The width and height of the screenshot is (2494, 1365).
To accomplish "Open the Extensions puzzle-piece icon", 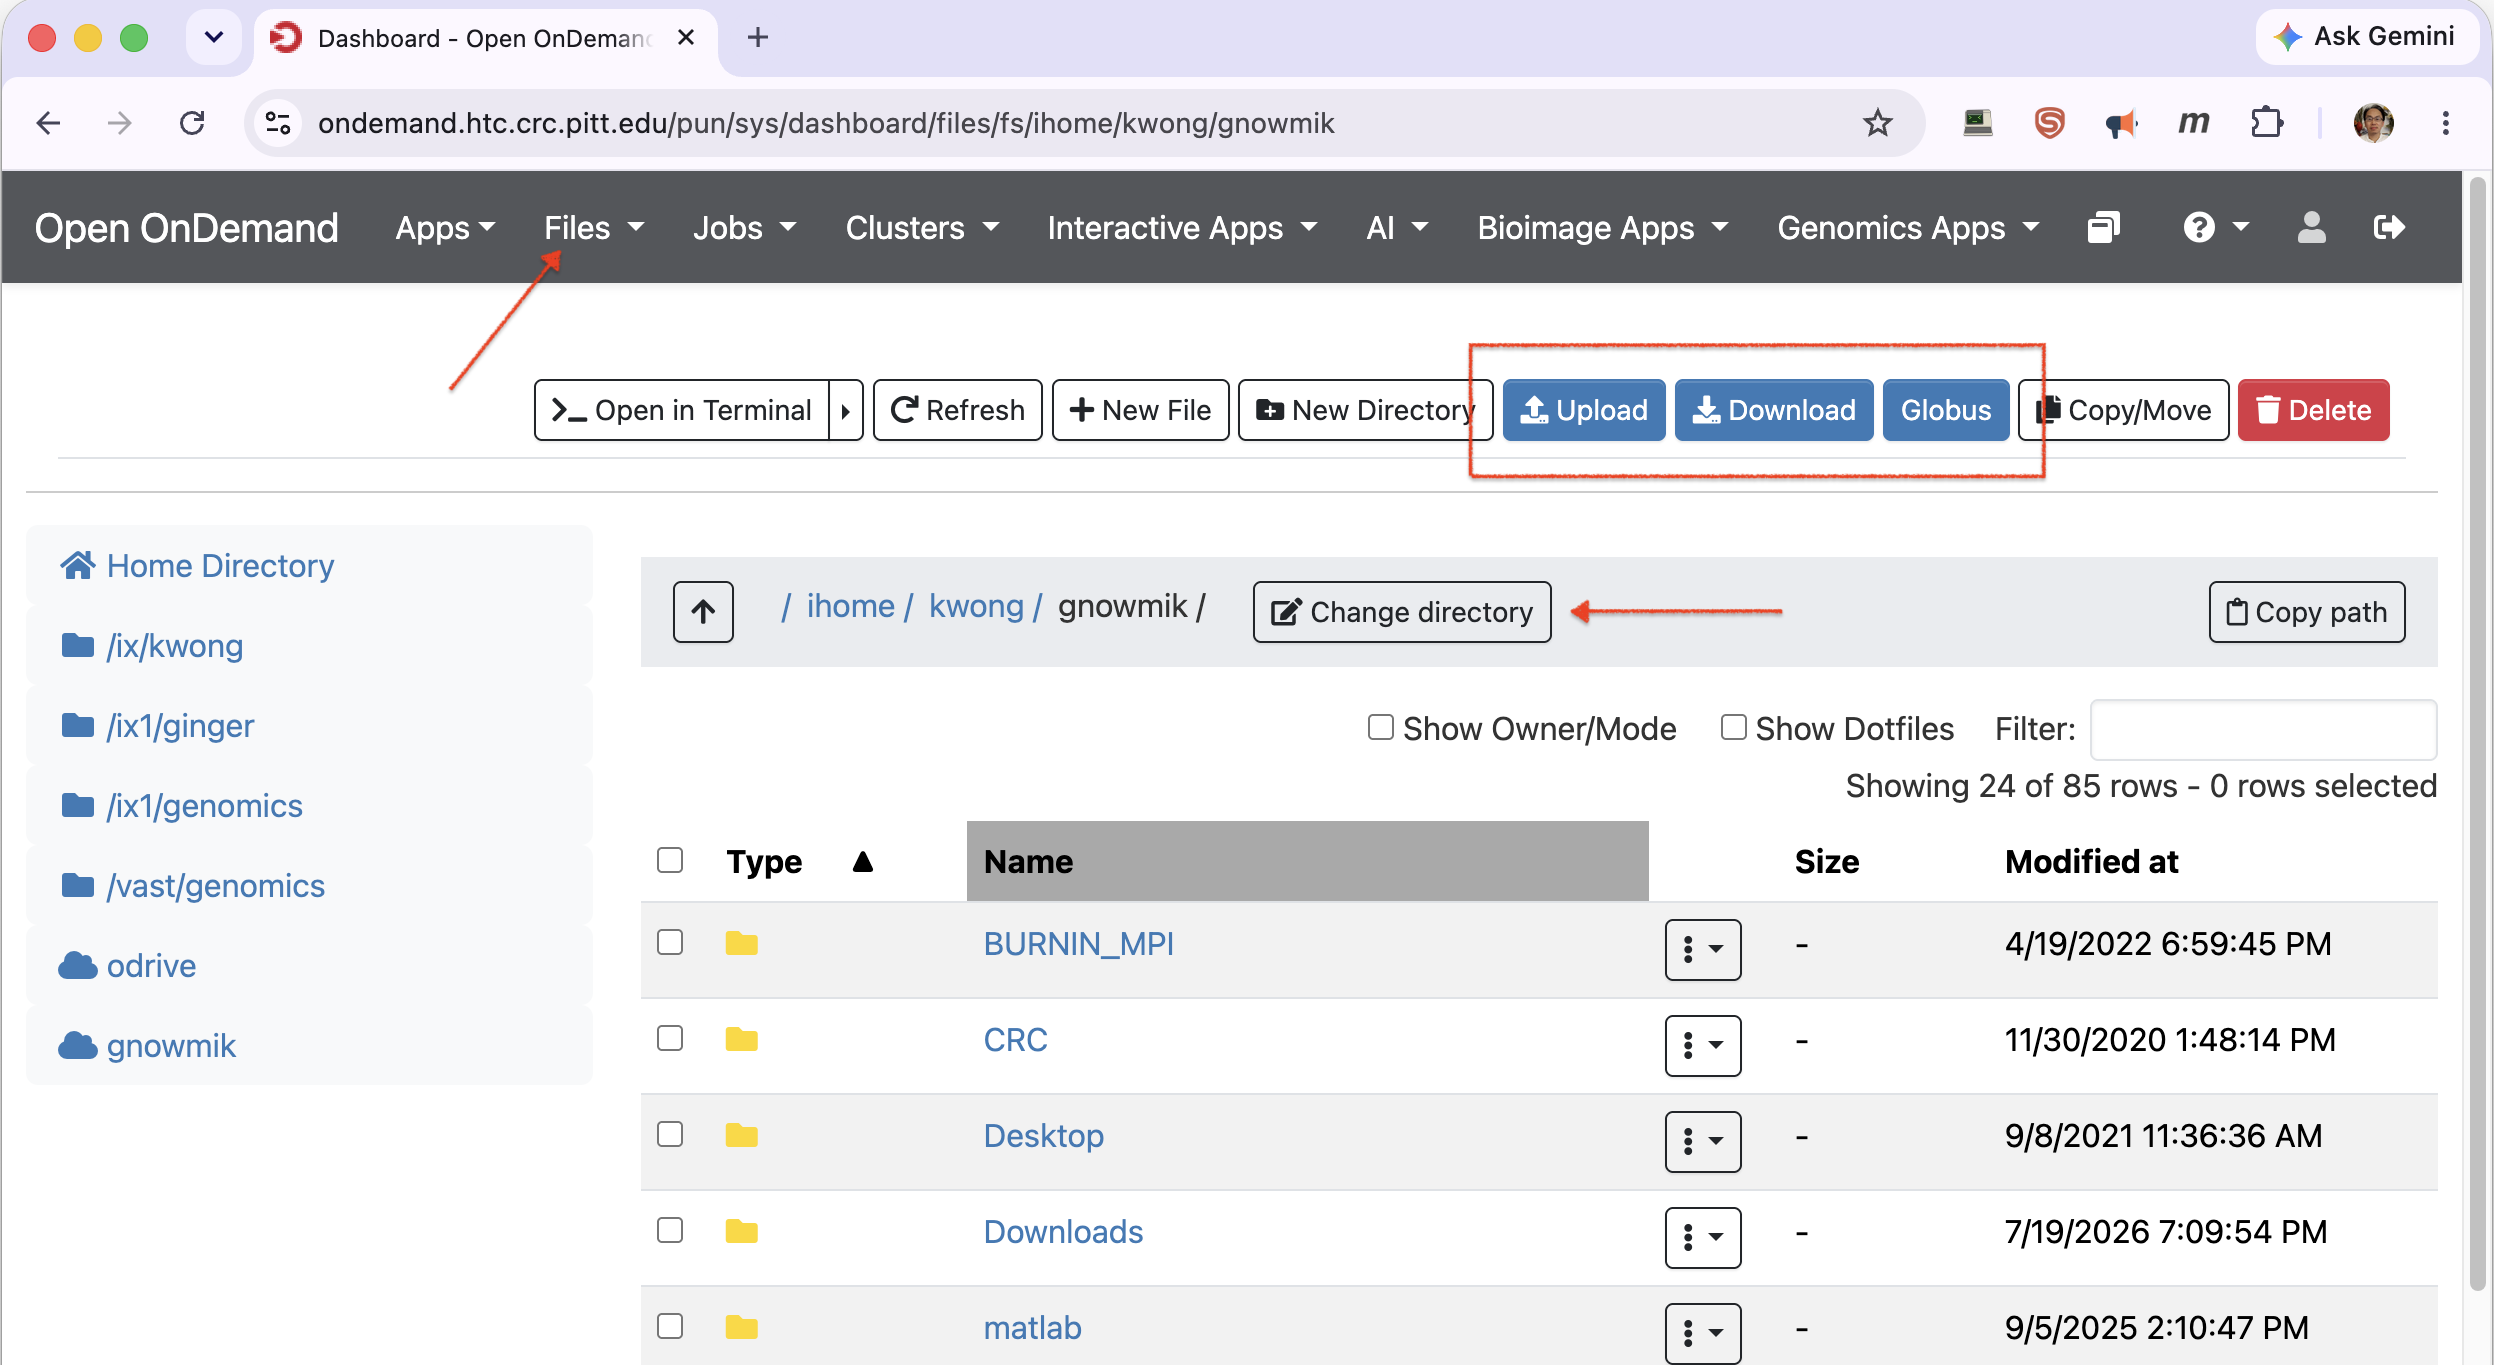I will [x=2266, y=123].
